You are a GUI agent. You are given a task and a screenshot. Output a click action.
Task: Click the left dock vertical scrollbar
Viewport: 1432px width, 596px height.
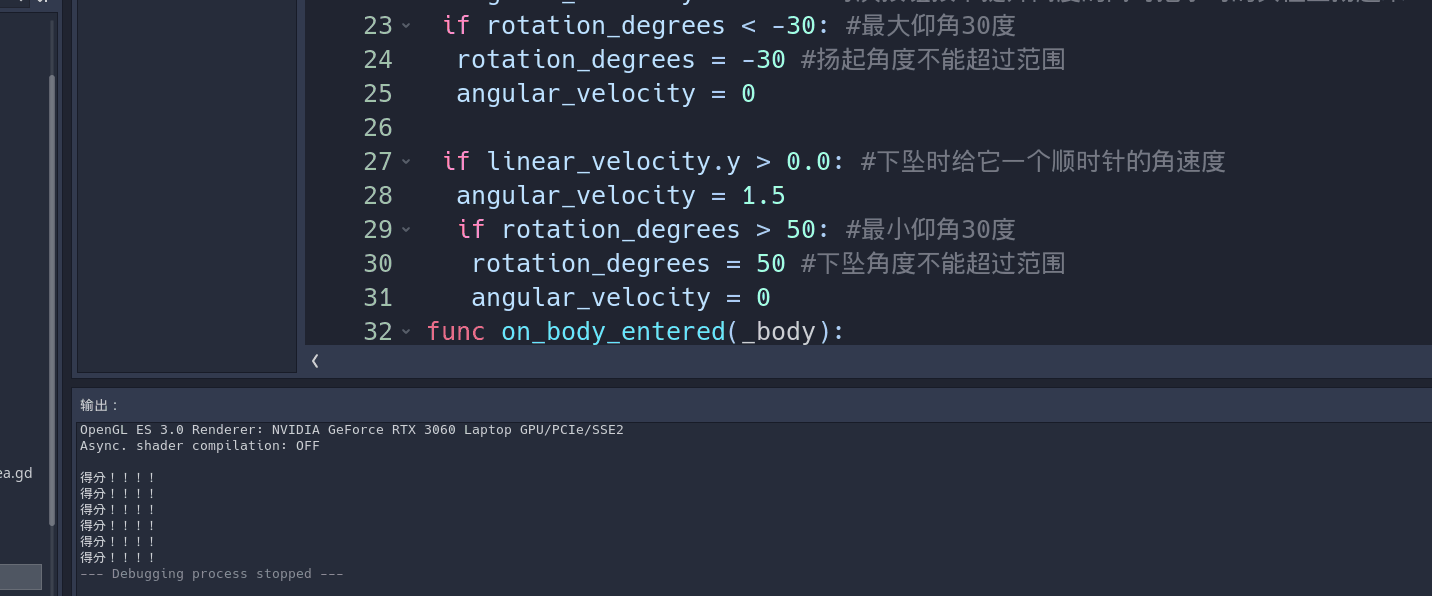point(52,300)
